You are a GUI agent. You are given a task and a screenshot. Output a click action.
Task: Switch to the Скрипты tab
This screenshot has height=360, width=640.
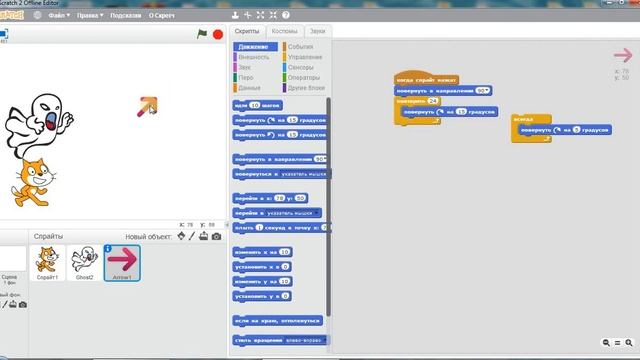click(x=247, y=31)
